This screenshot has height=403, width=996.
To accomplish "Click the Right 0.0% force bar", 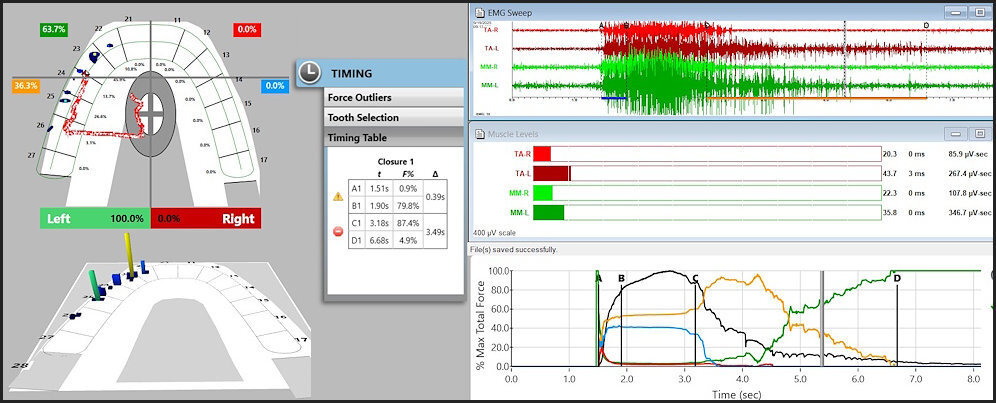I will (x=204, y=218).
